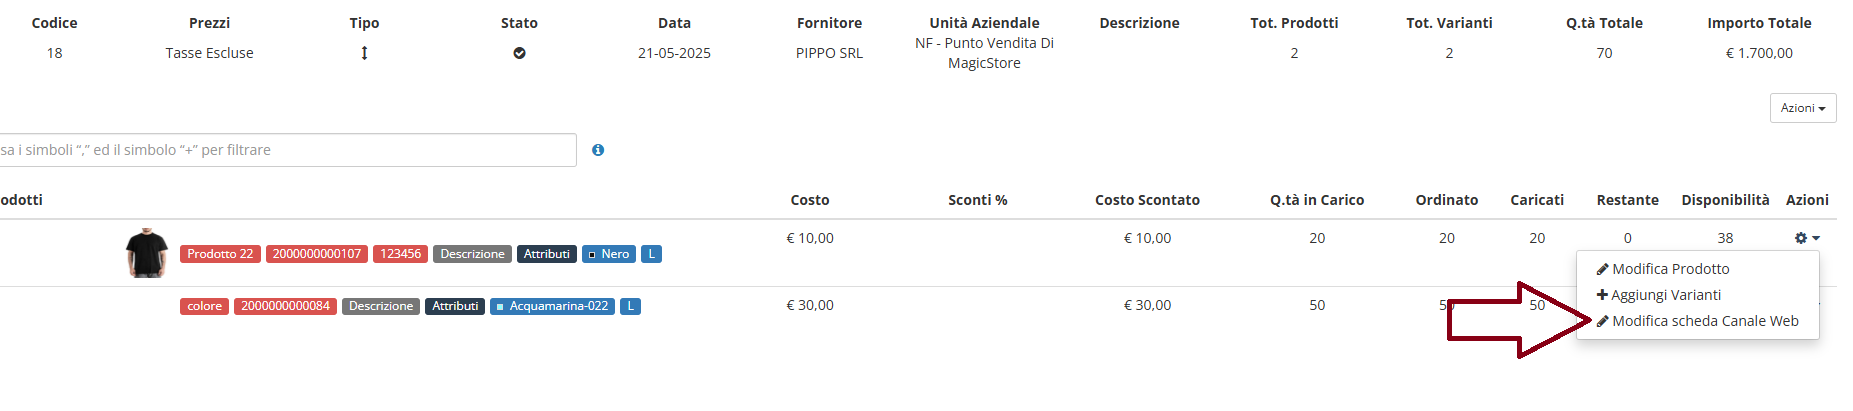Click the Descrizione tag on Prodotto 22 row
The width and height of the screenshot is (1853, 411).
point(472,254)
